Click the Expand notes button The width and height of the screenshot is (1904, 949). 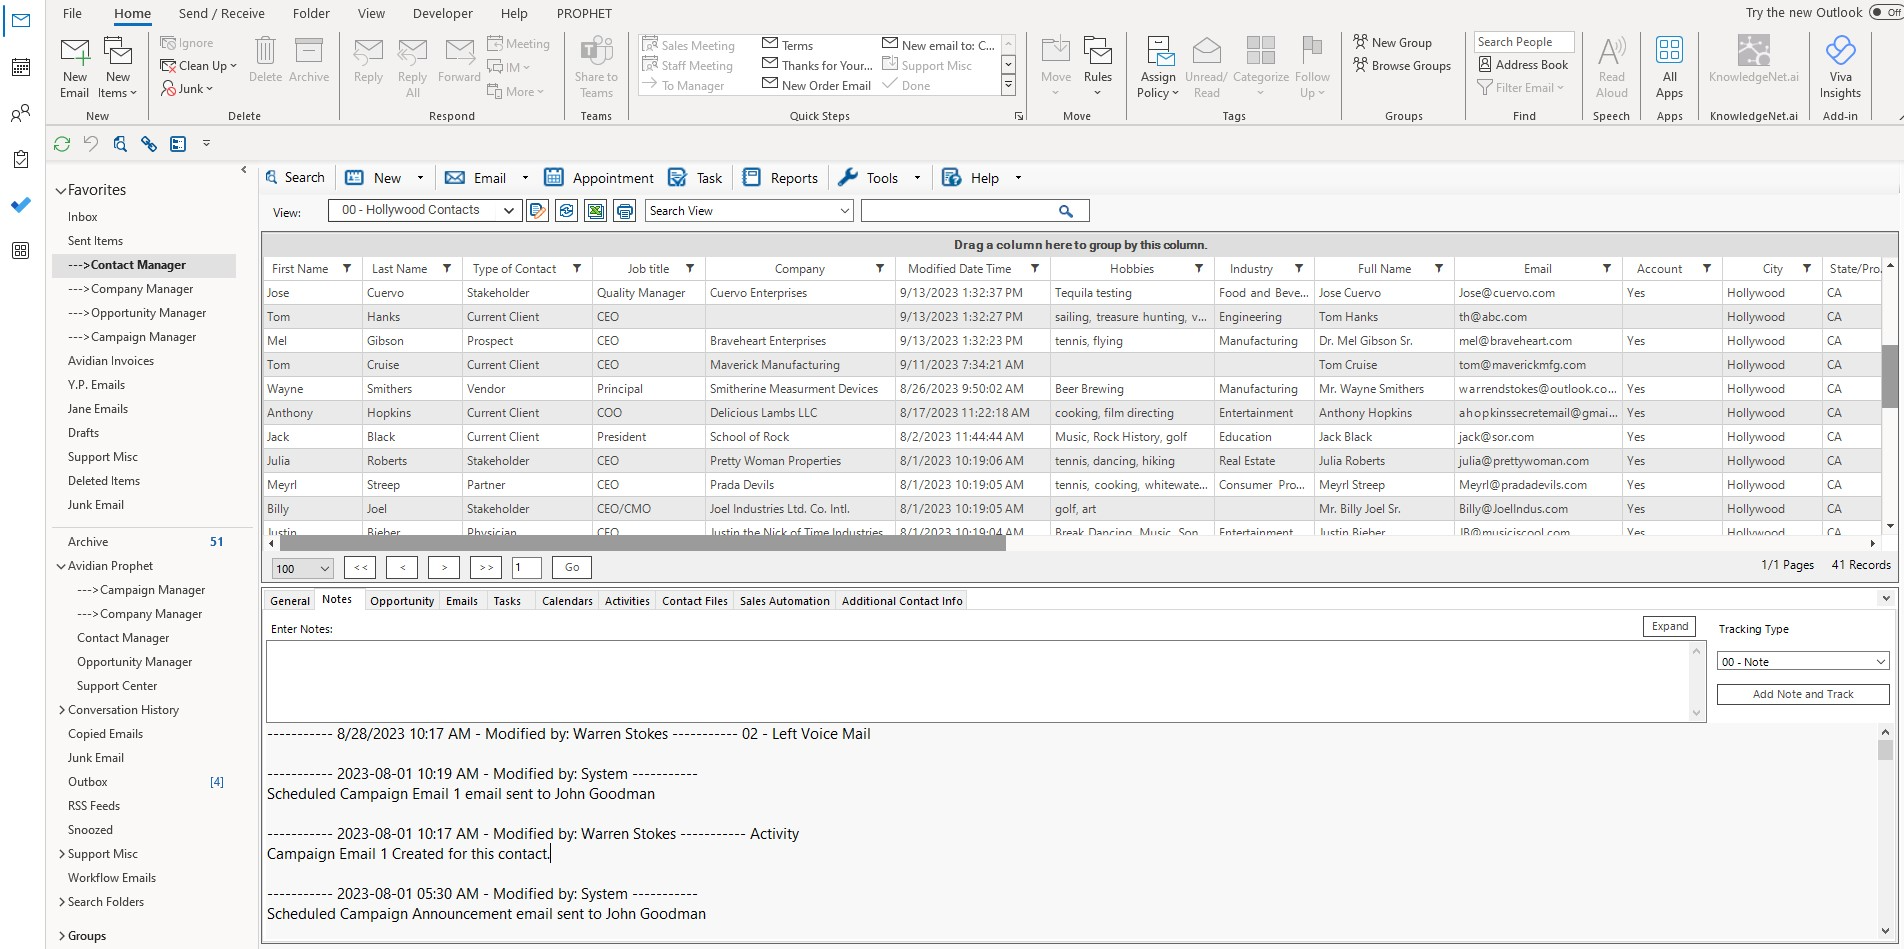tap(1670, 626)
